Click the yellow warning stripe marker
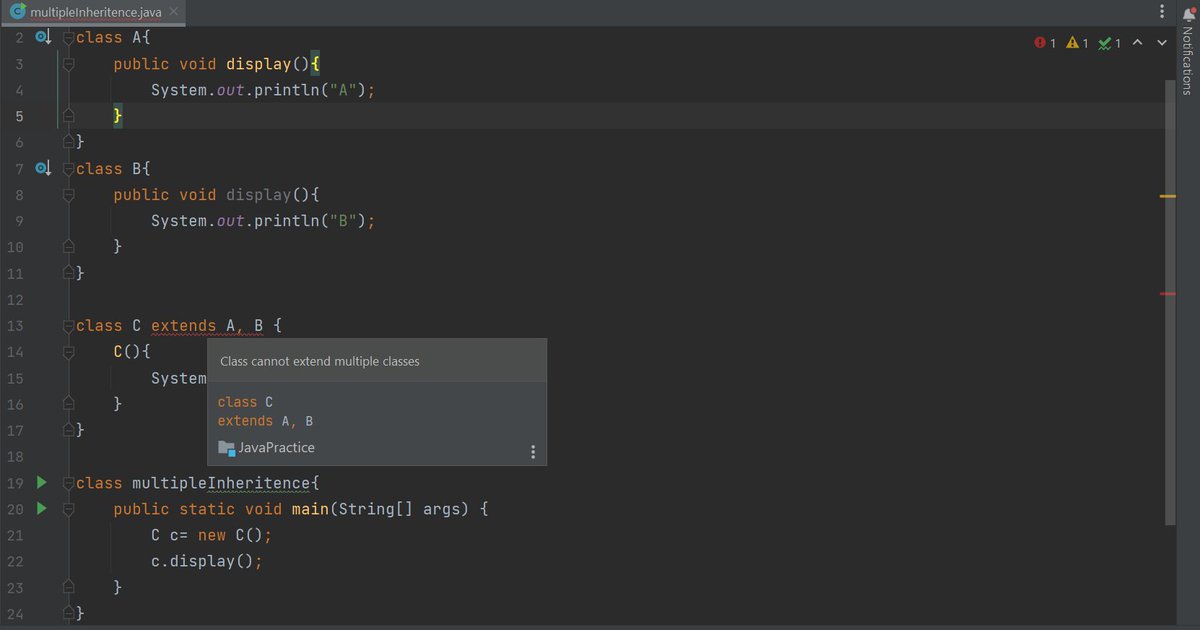 tap(1168, 197)
